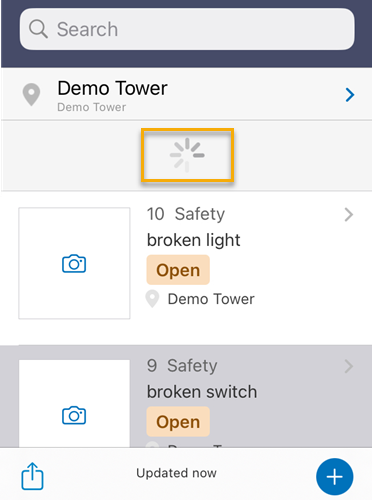Tap the share export icon
The width and height of the screenshot is (372, 500).
(32, 476)
